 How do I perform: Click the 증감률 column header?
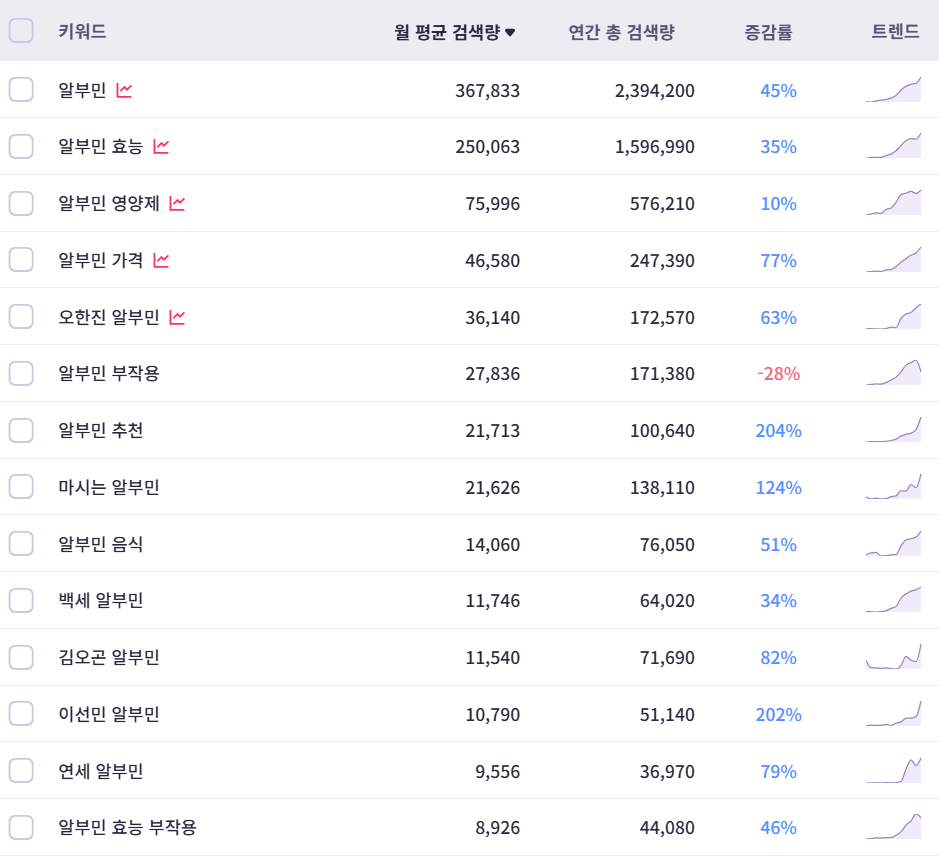pos(768,32)
